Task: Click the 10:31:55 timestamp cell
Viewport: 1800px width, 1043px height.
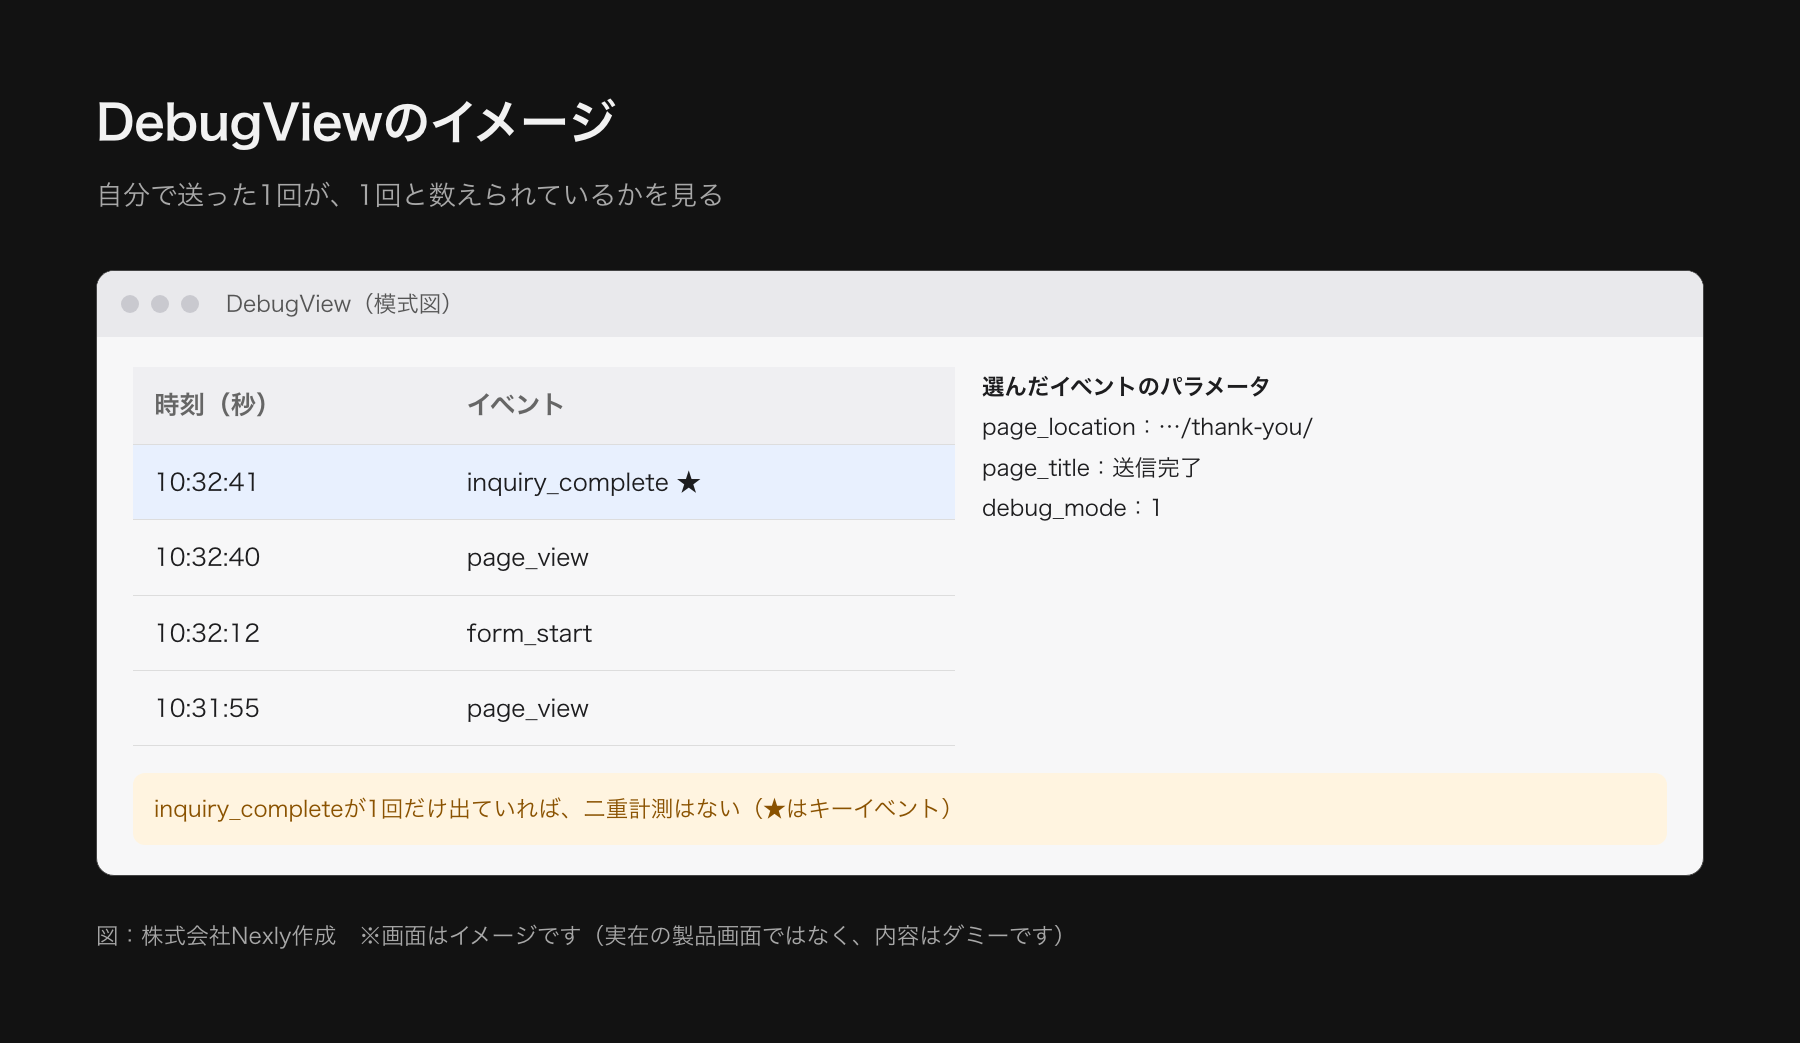Action: coord(207,708)
